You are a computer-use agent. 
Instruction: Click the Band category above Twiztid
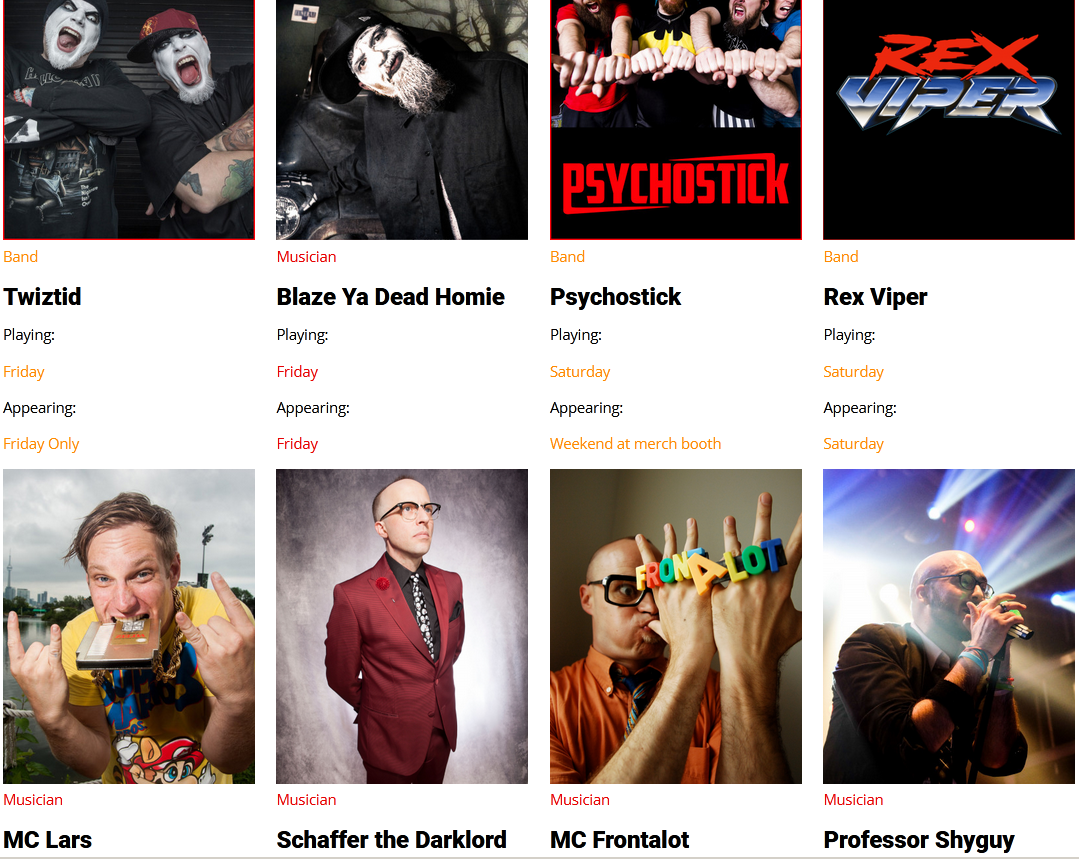point(21,257)
